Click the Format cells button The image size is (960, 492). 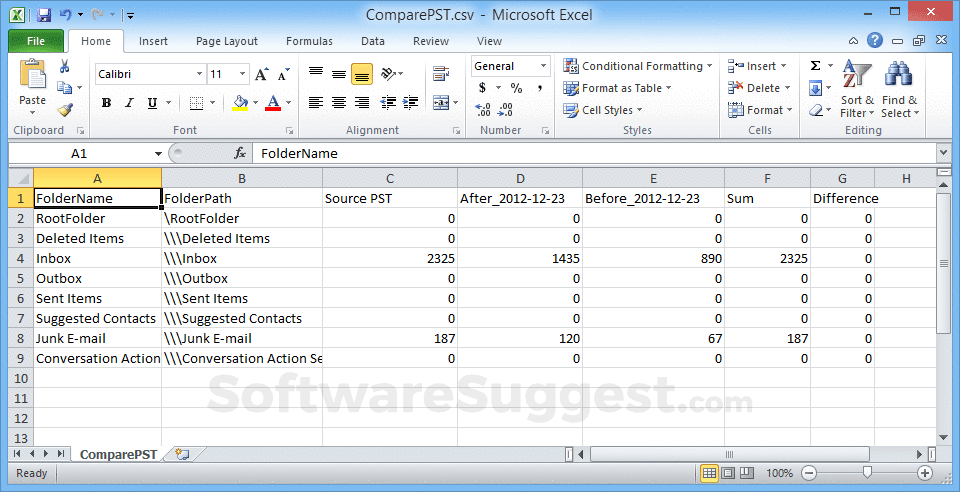pos(760,110)
